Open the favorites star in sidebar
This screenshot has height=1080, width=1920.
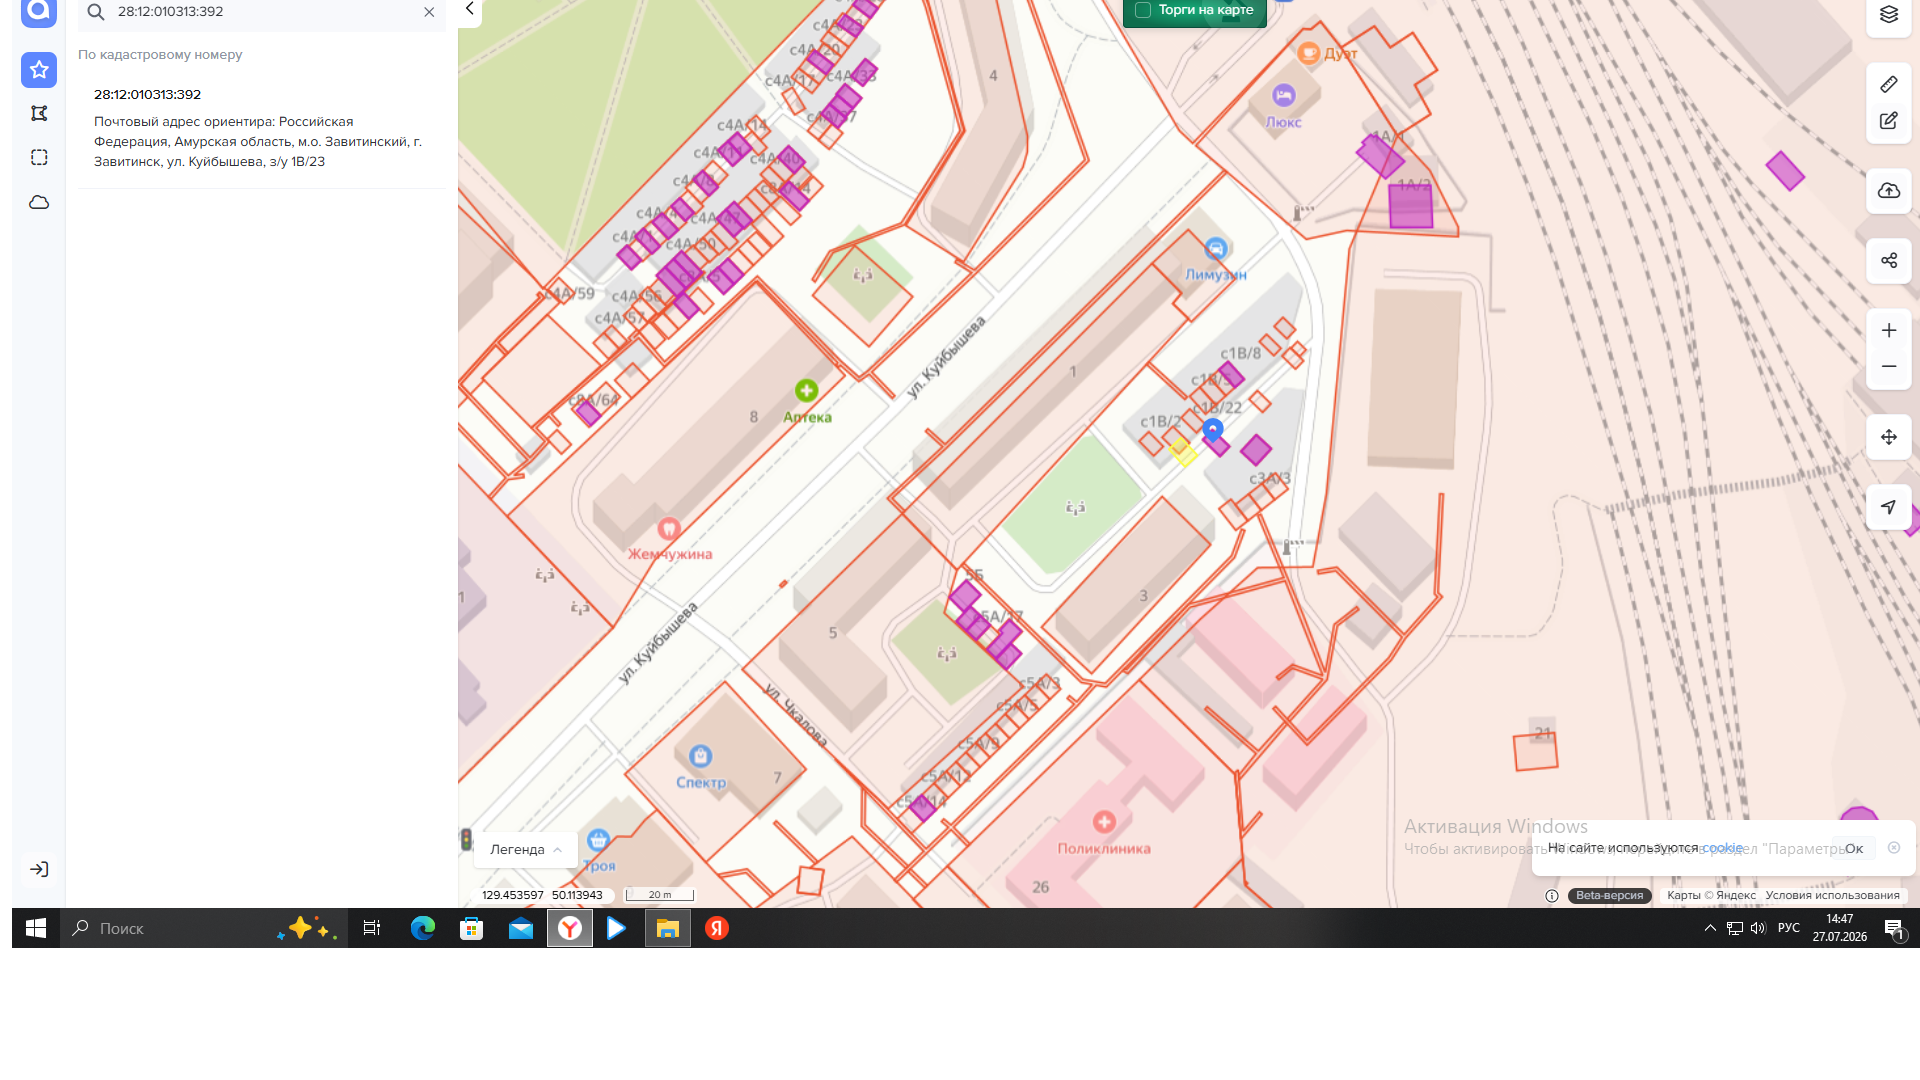click(x=39, y=69)
